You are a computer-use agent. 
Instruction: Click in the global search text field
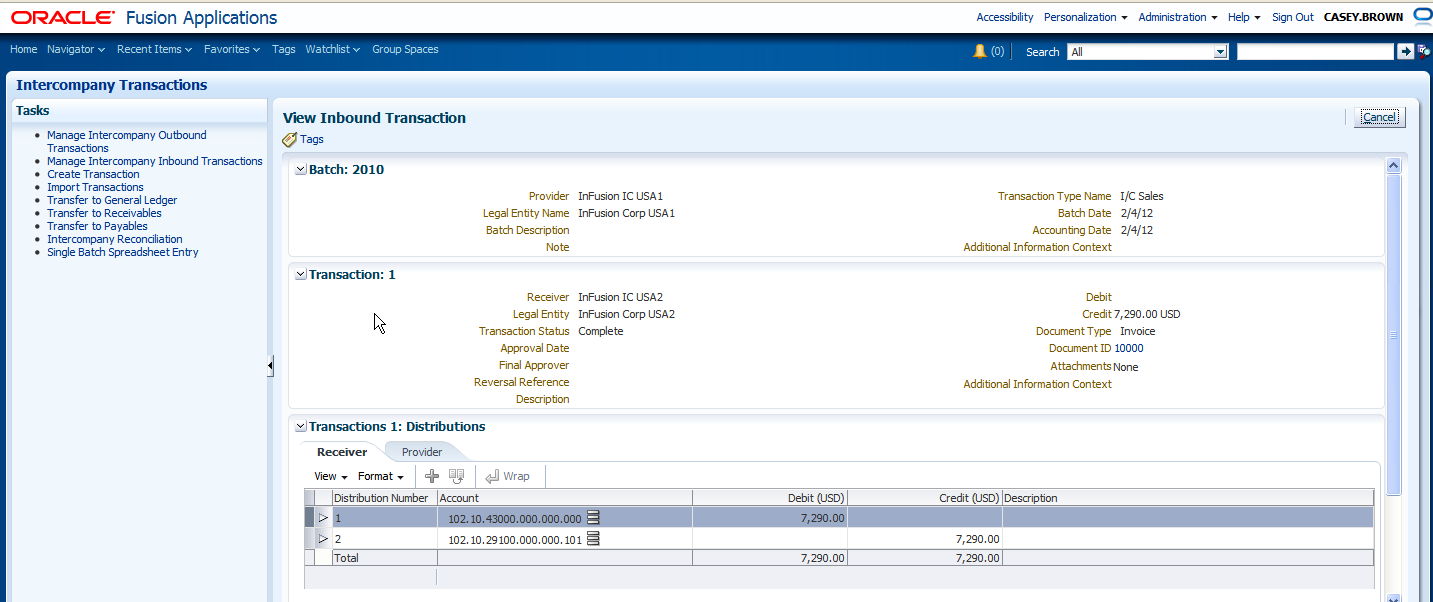click(x=1315, y=52)
